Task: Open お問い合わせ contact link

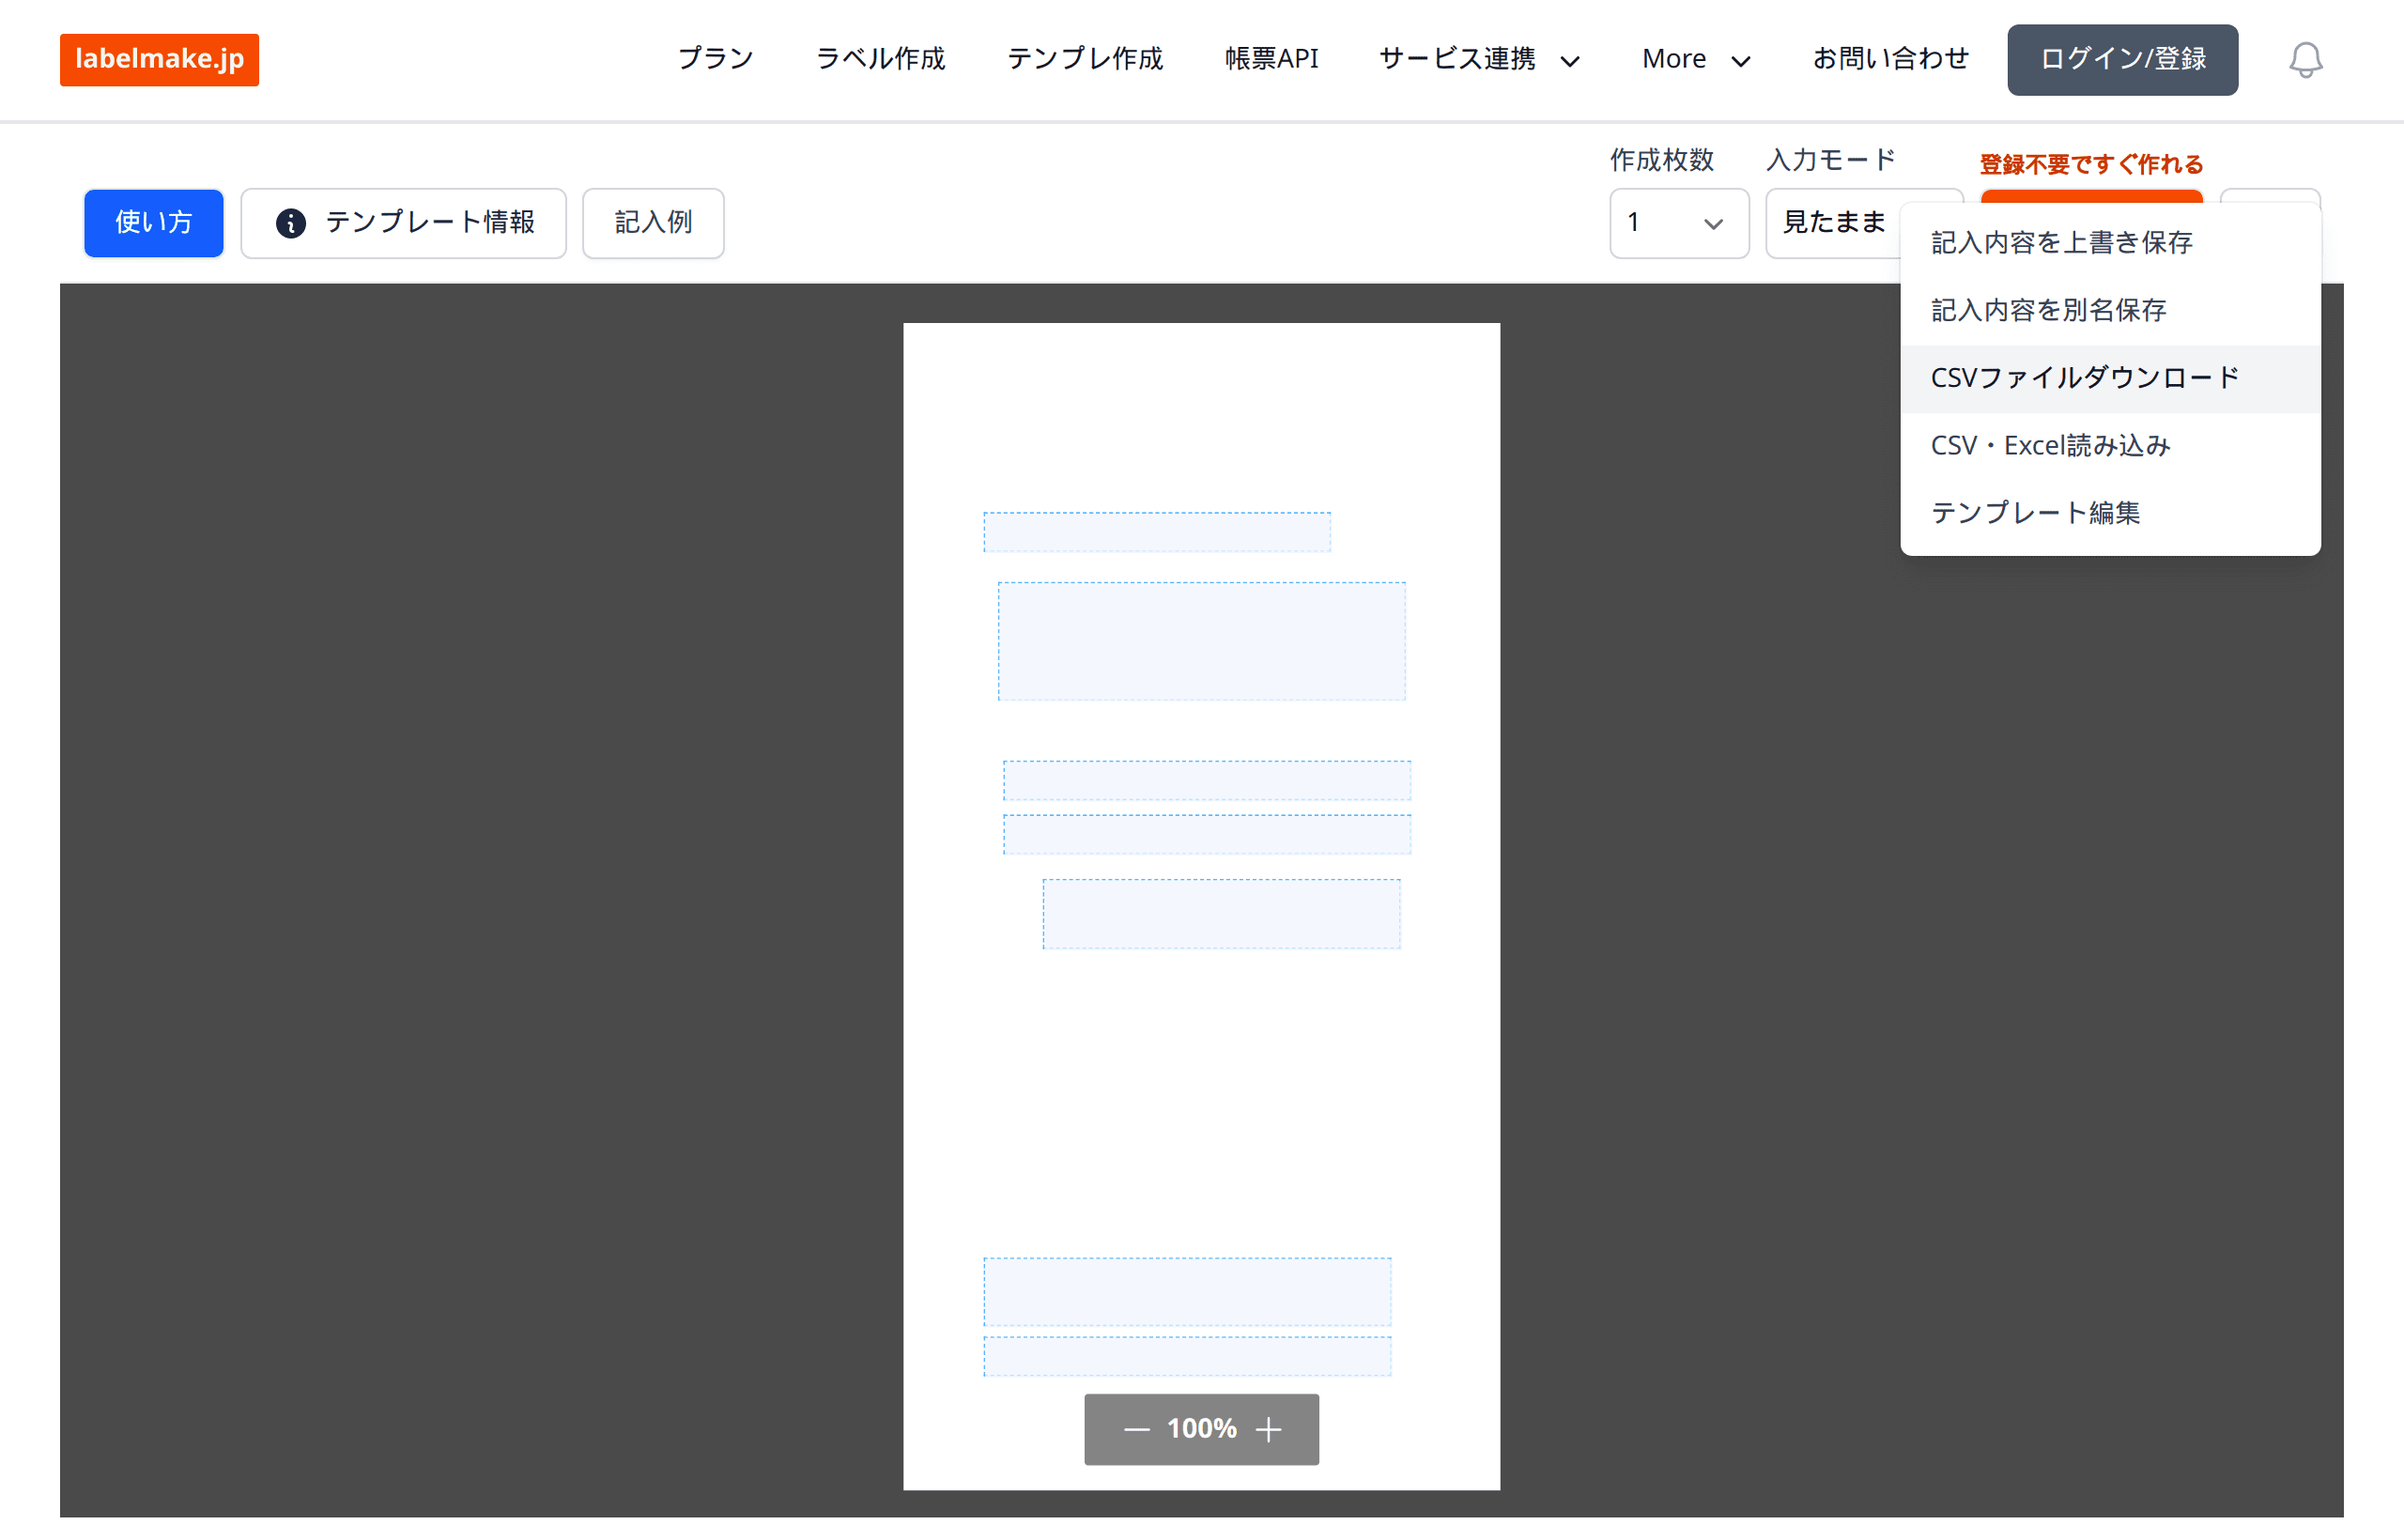Action: 1890,59
